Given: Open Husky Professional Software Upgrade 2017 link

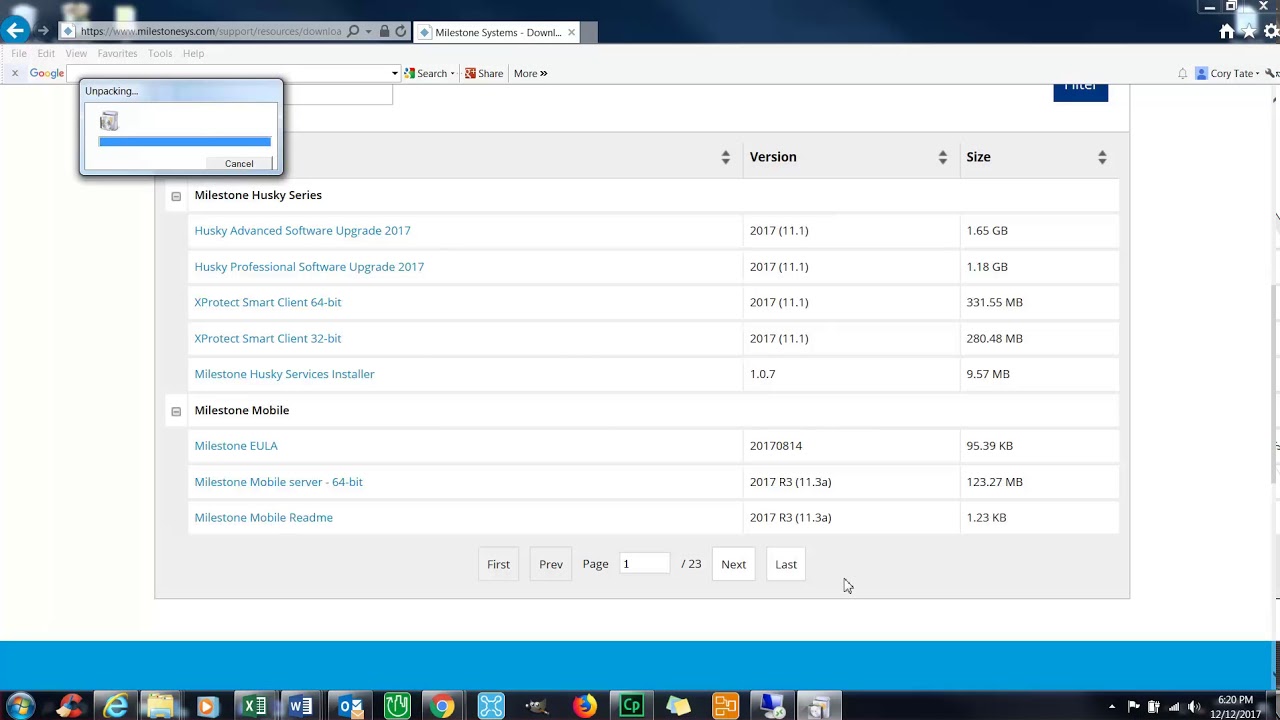Looking at the screenshot, I should click(x=309, y=267).
